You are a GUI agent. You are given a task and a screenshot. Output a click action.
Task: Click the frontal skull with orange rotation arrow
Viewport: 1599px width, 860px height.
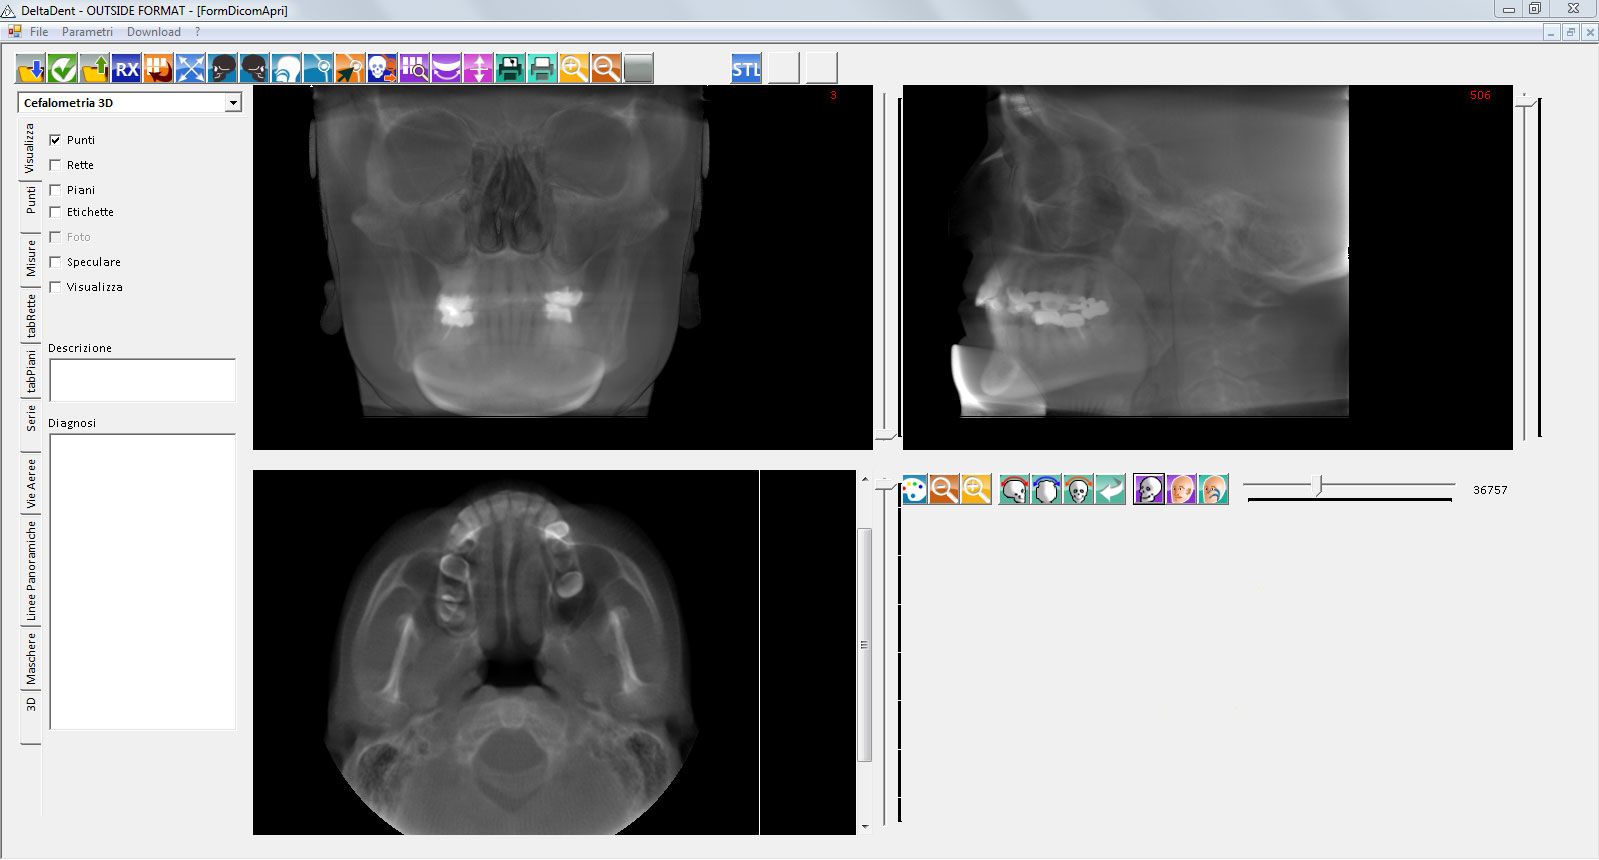(1078, 489)
